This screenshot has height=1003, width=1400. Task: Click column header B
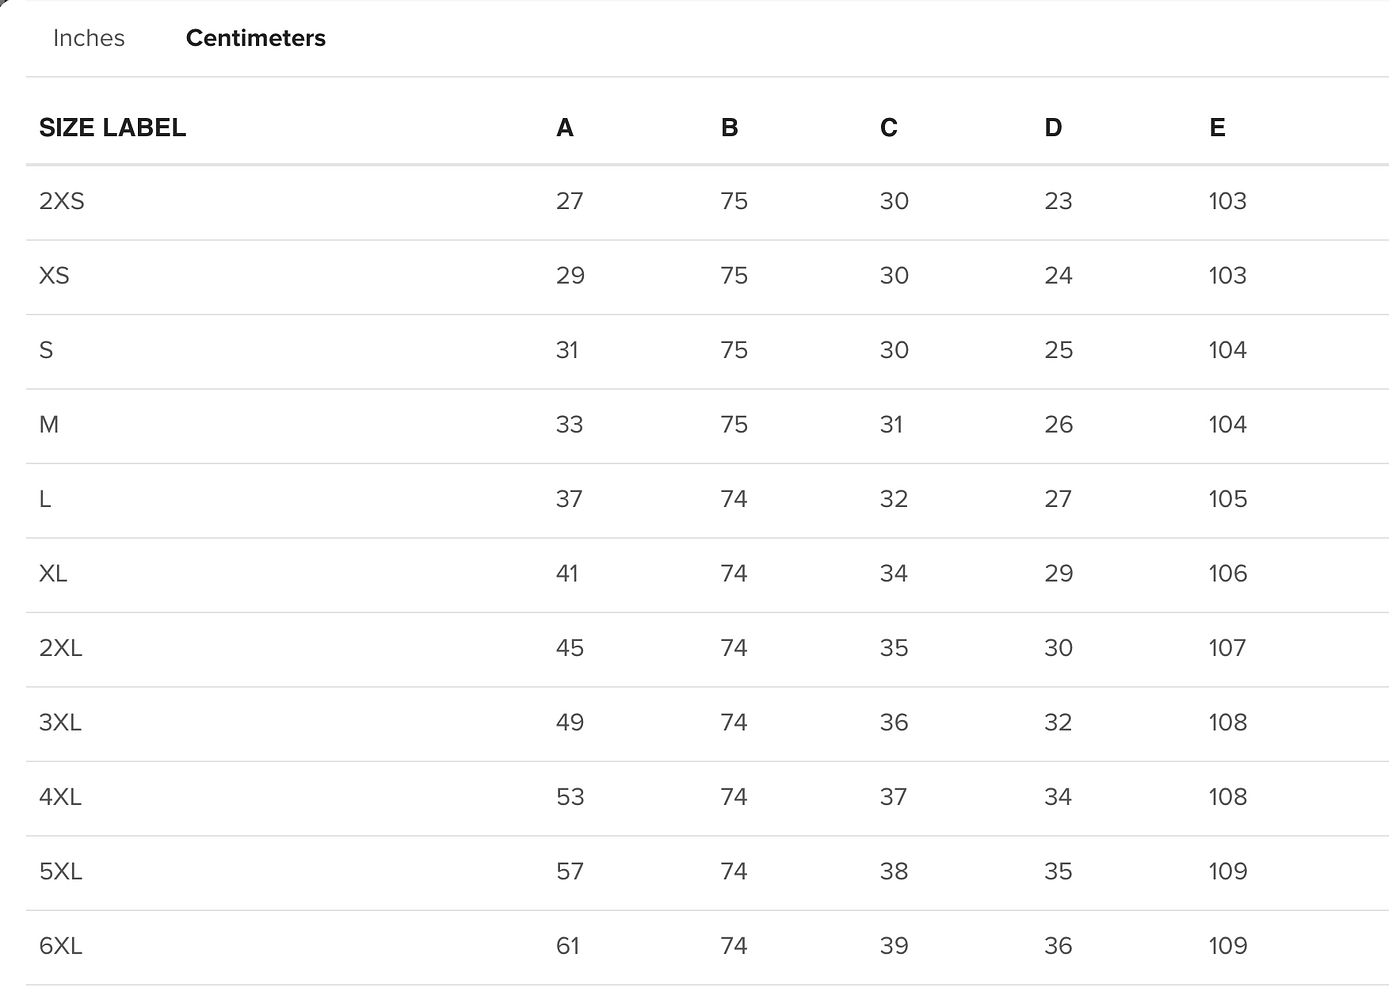pos(729,128)
